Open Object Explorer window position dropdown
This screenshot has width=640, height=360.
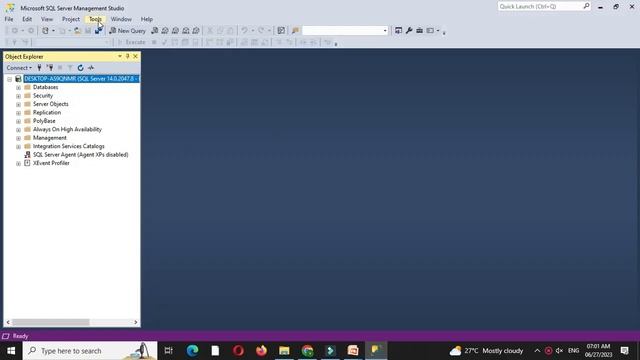coord(120,56)
